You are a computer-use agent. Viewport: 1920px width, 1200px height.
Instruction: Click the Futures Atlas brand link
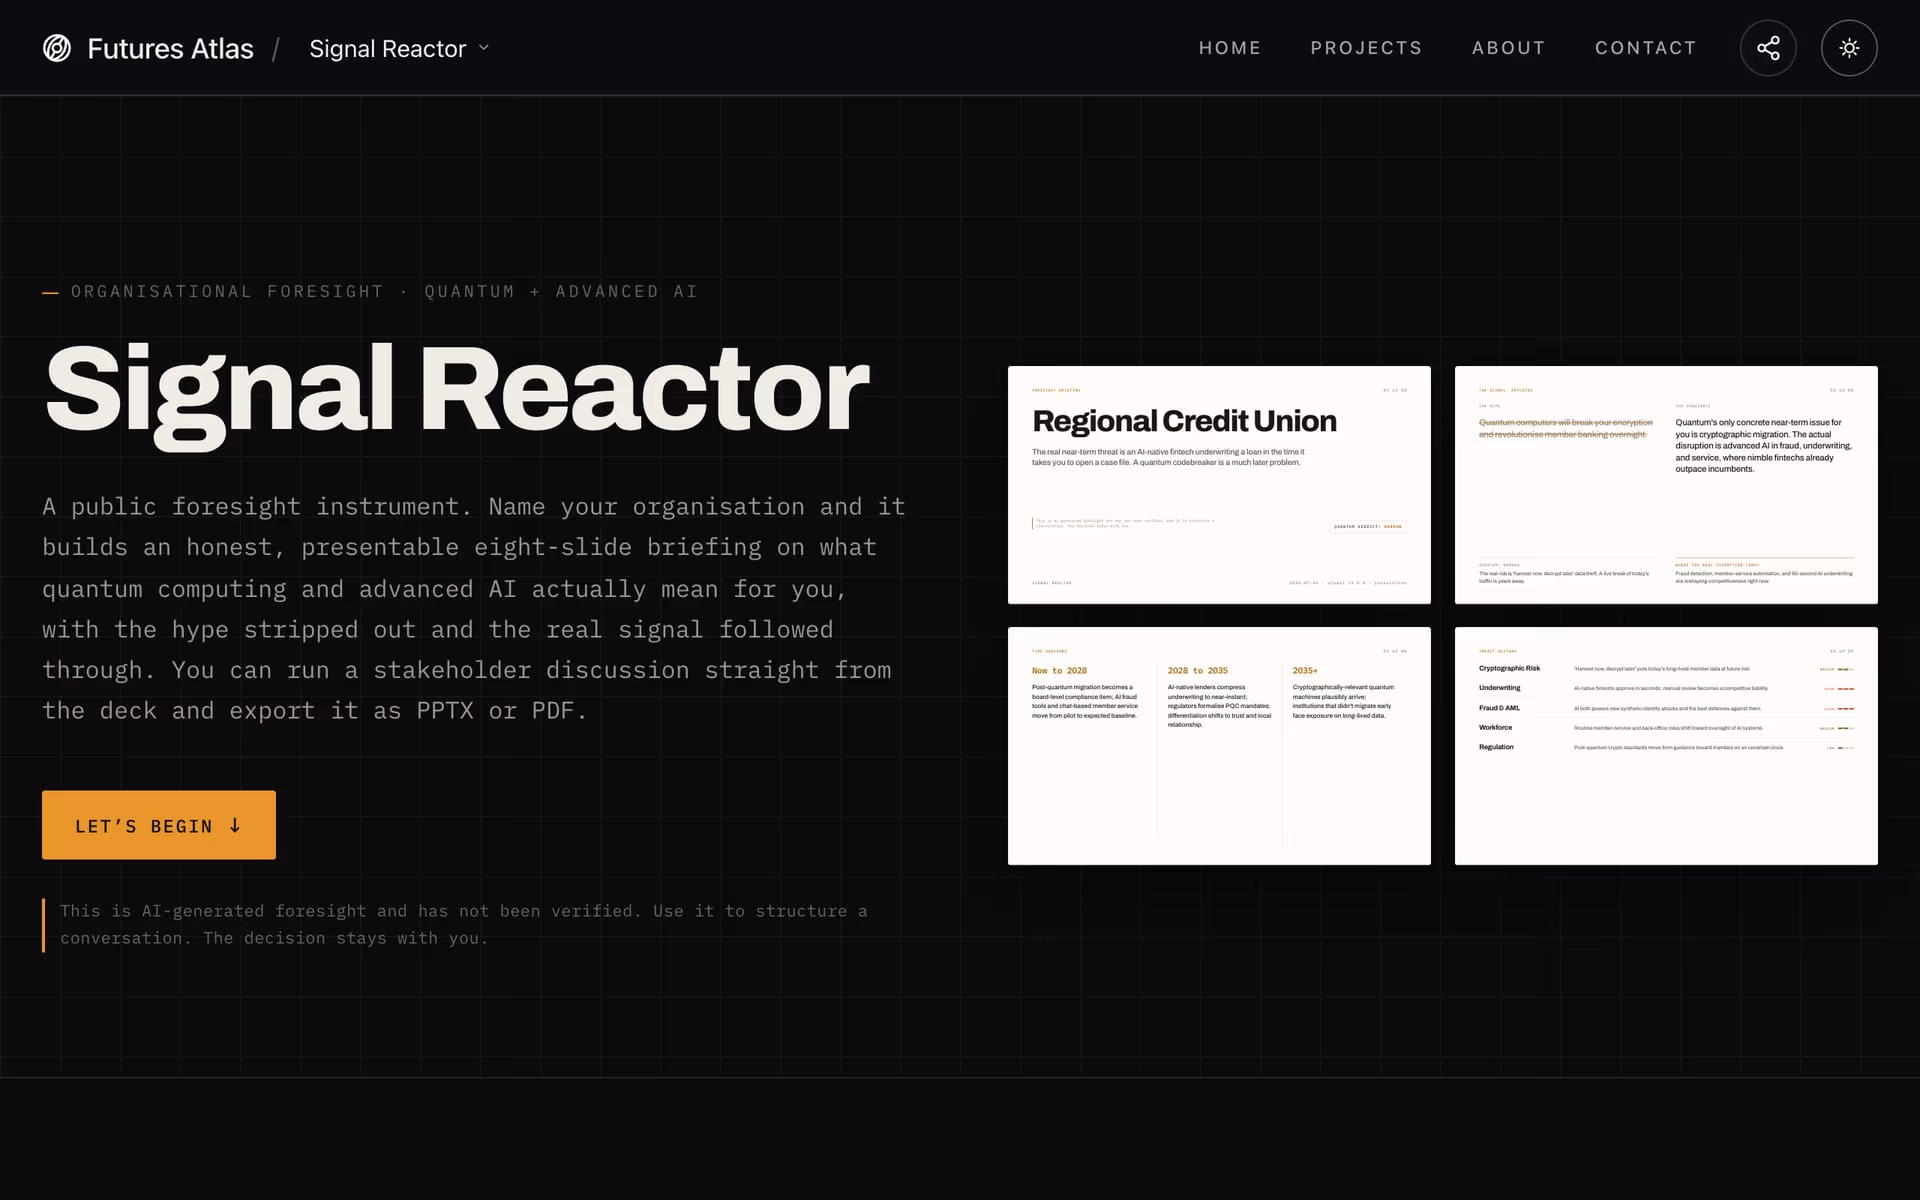[148, 48]
